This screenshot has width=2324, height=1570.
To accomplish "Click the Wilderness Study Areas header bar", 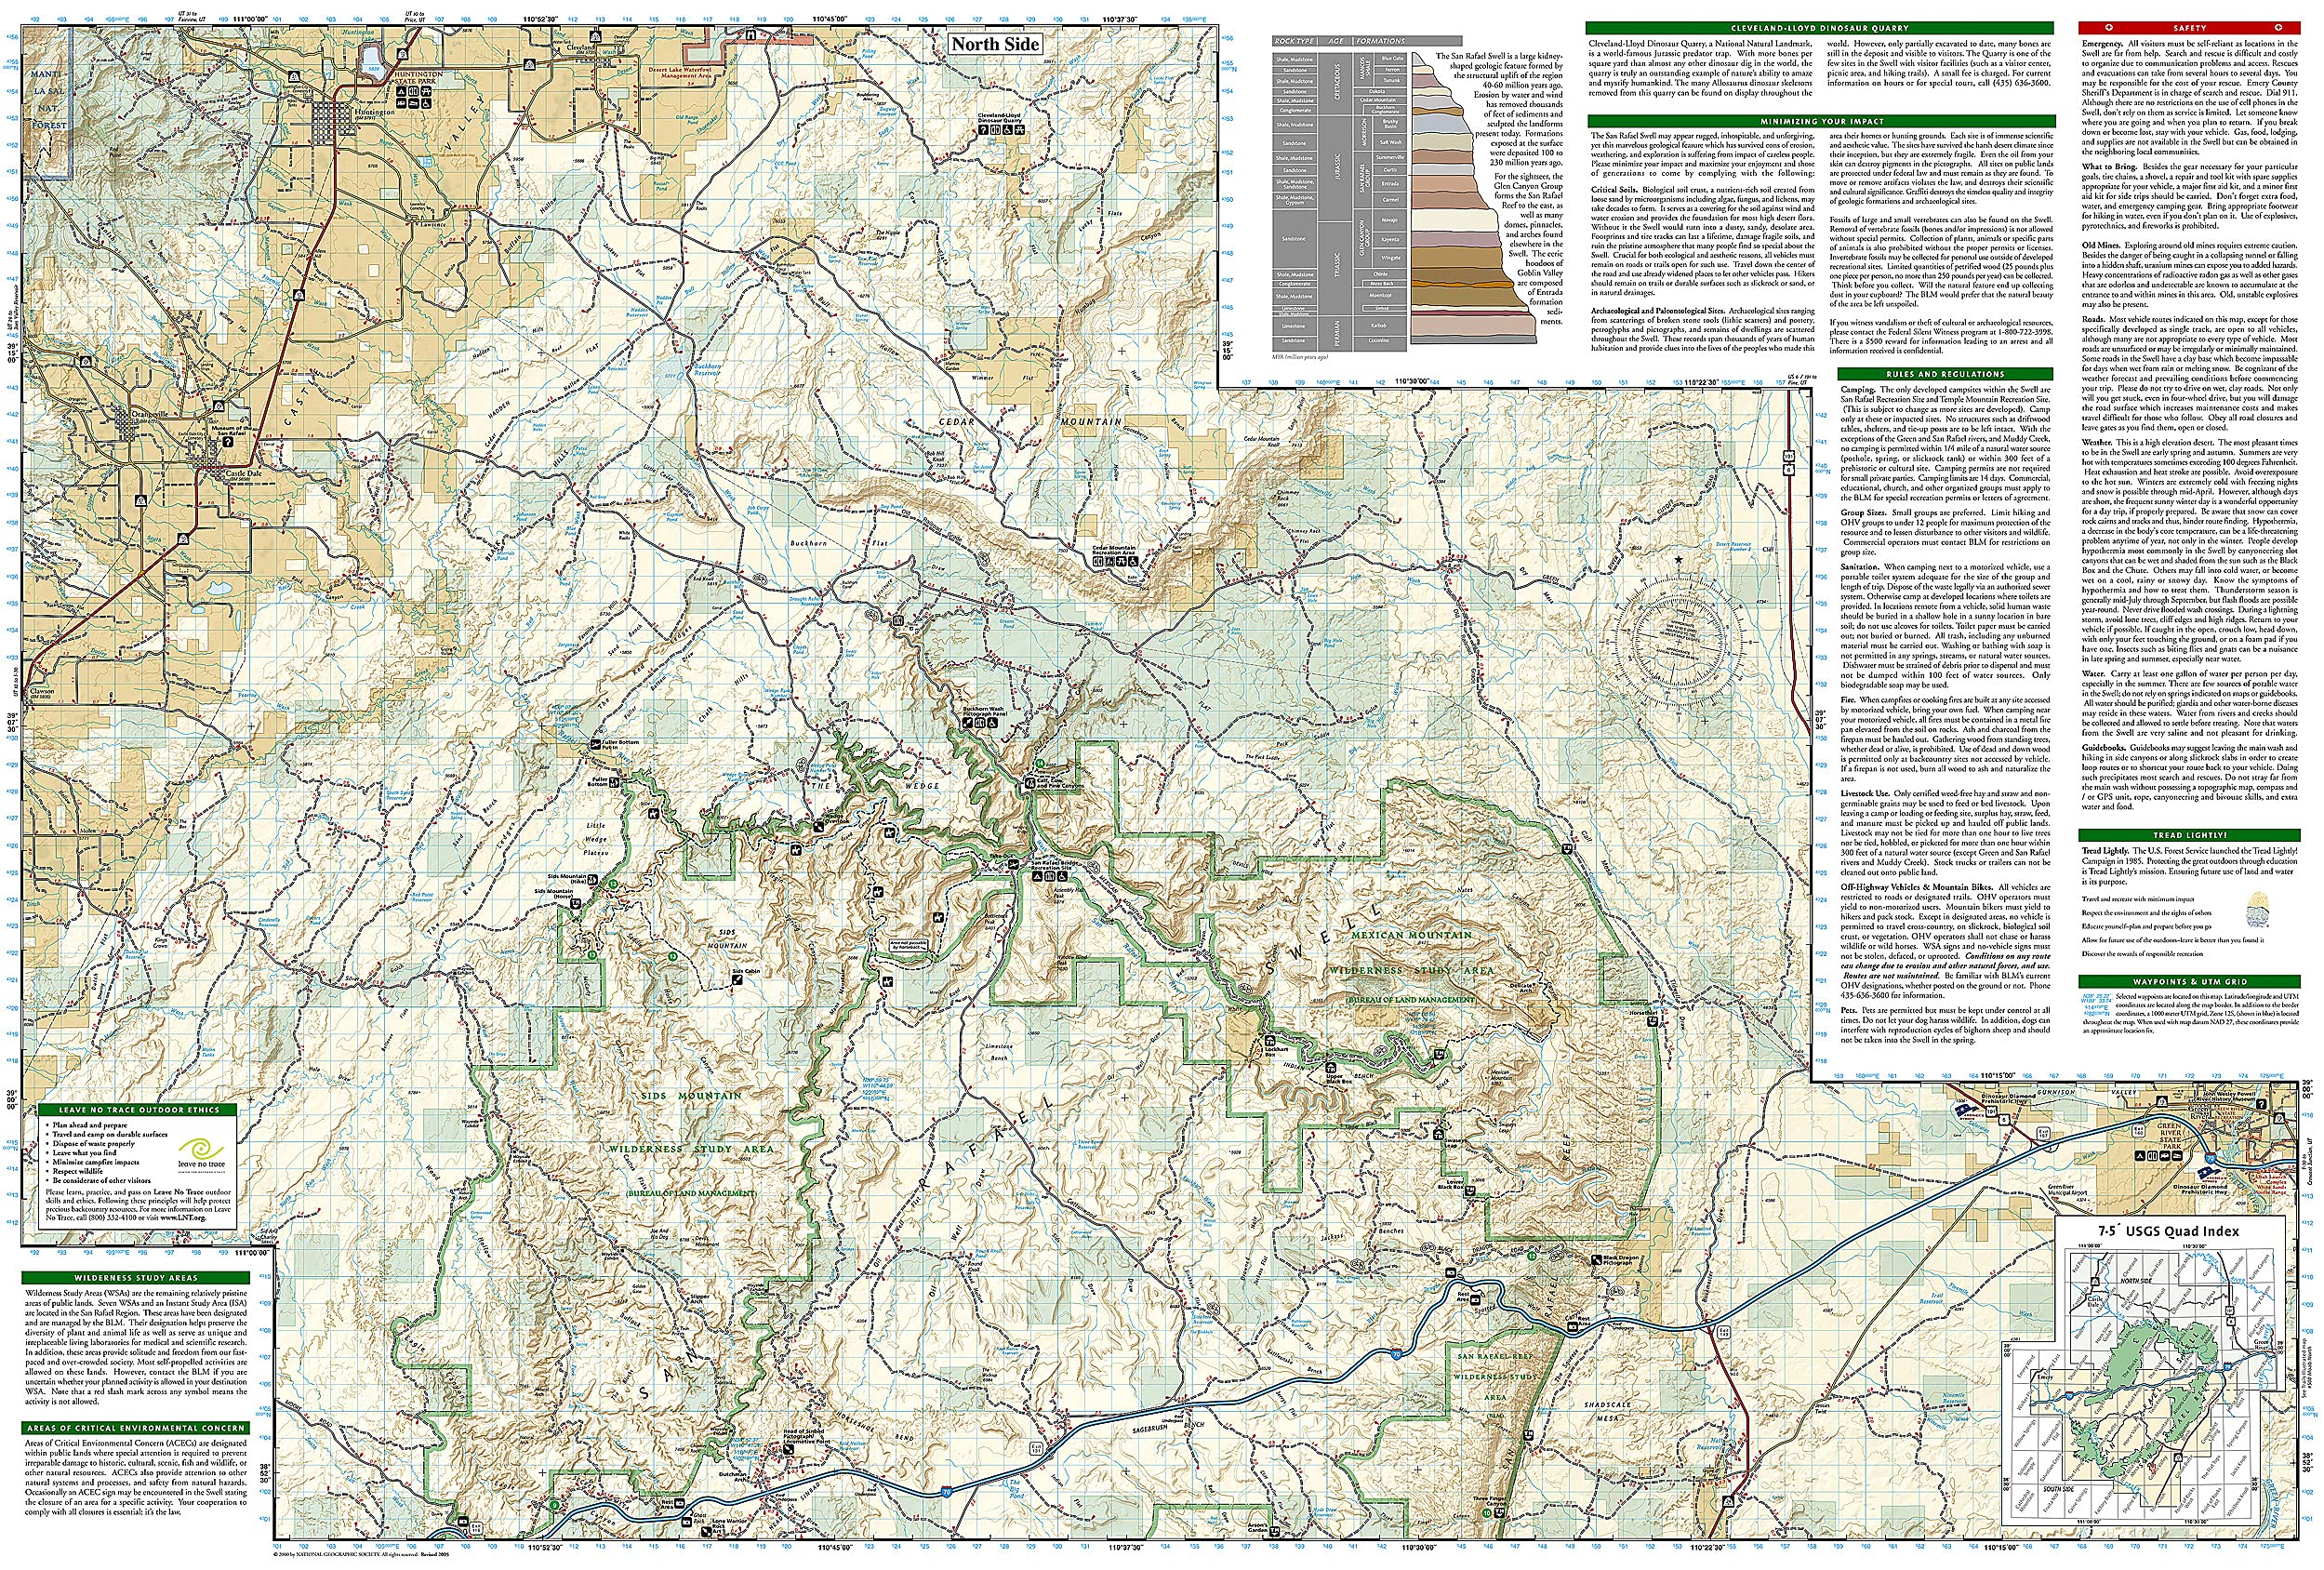I will pyautogui.click(x=135, y=1278).
